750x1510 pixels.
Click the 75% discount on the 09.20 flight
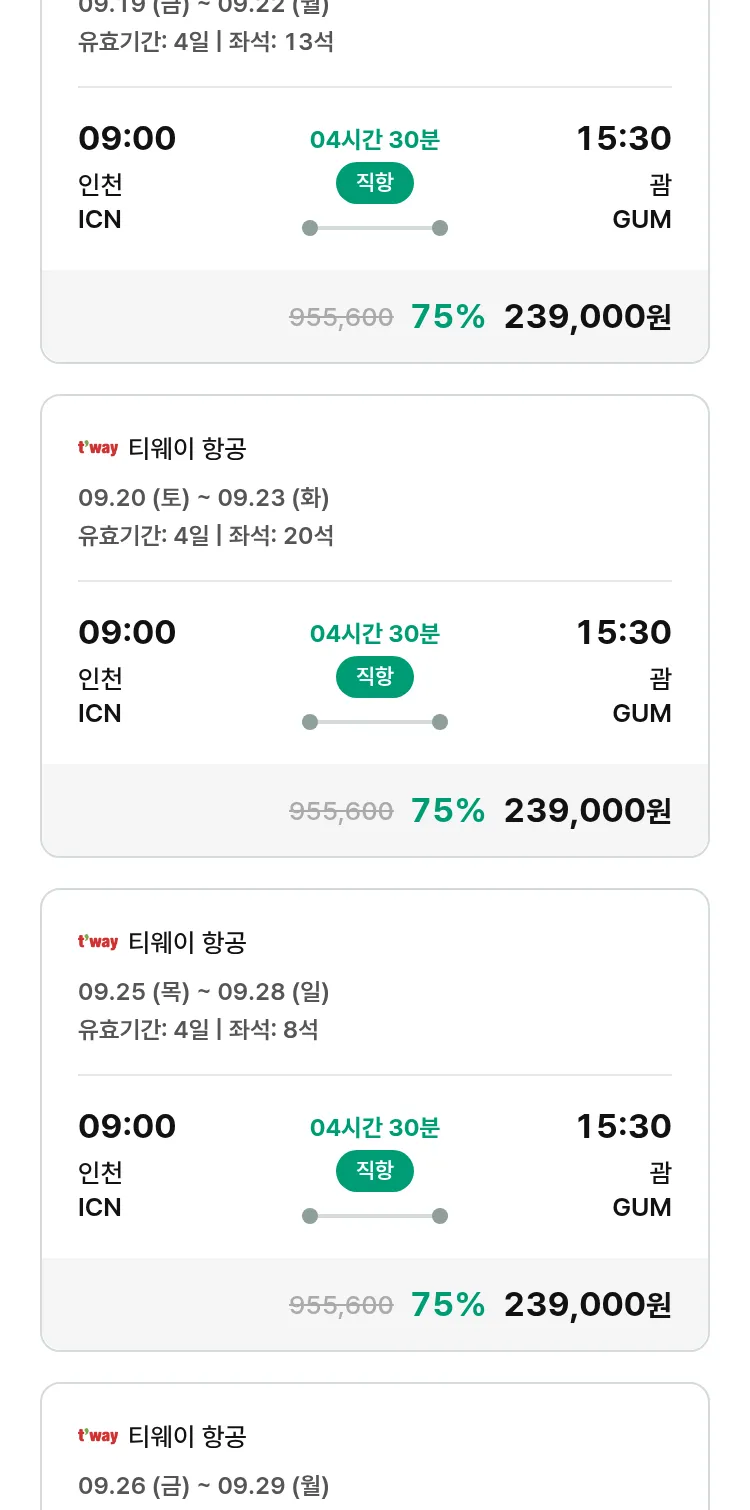[x=447, y=811]
